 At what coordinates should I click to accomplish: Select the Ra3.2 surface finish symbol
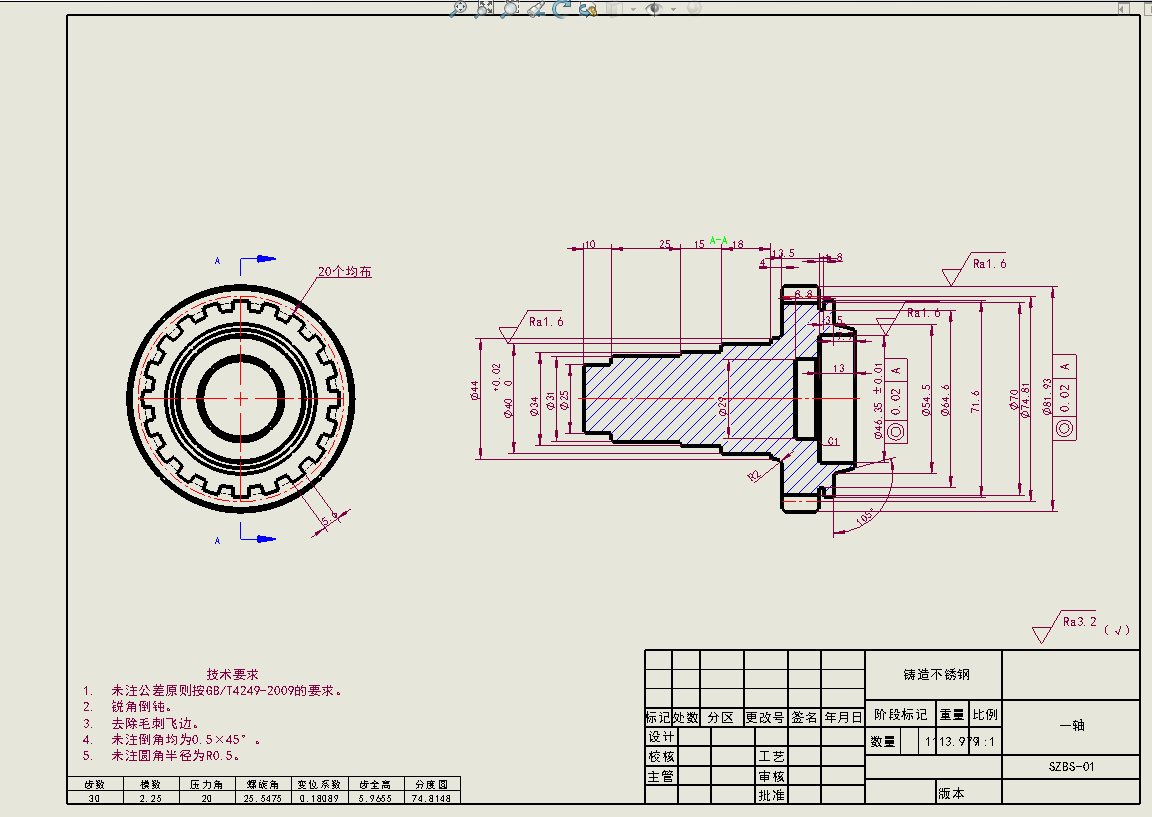[x=1079, y=622]
